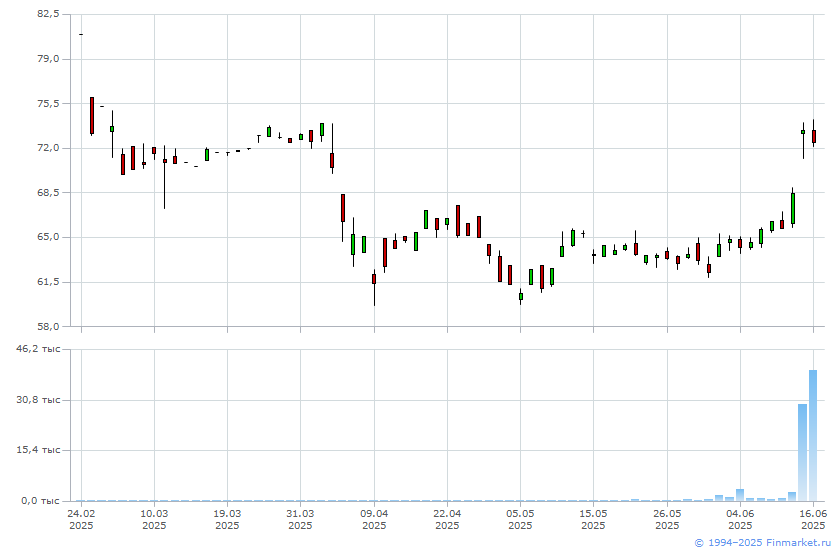Click the 68,5 price axis label
This screenshot has width=840, height=550.
tap(48, 192)
